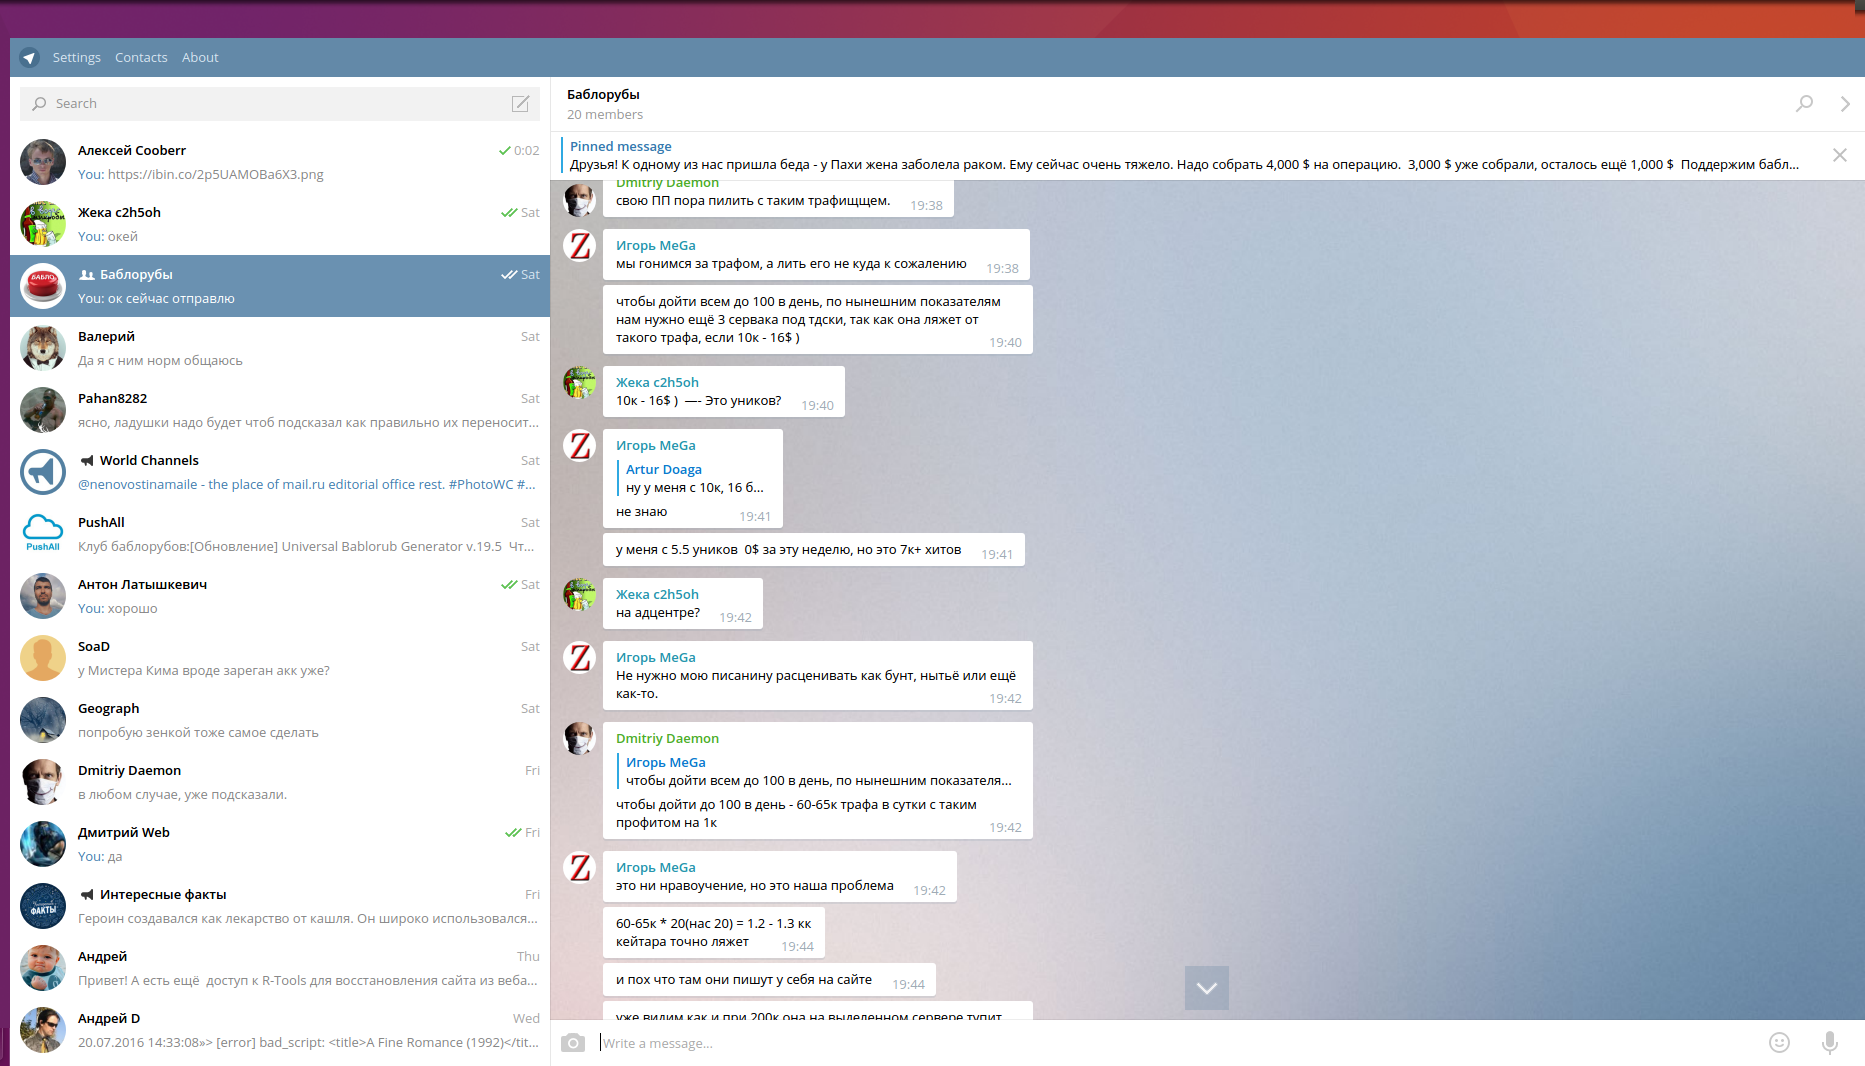Jump to latest messages with down arrow
This screenshot has height=1066, width=1865.
coord(1207,988)
